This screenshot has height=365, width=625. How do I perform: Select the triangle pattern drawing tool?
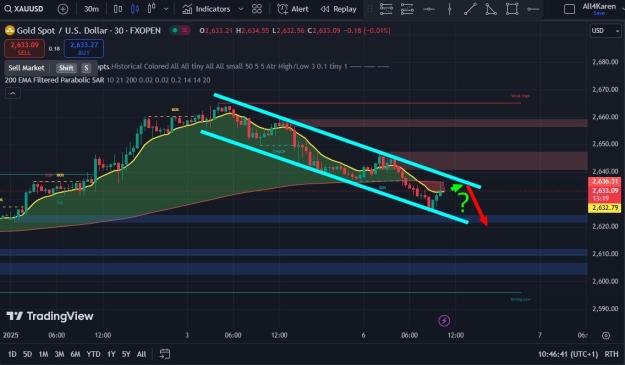tap(491, 9)
